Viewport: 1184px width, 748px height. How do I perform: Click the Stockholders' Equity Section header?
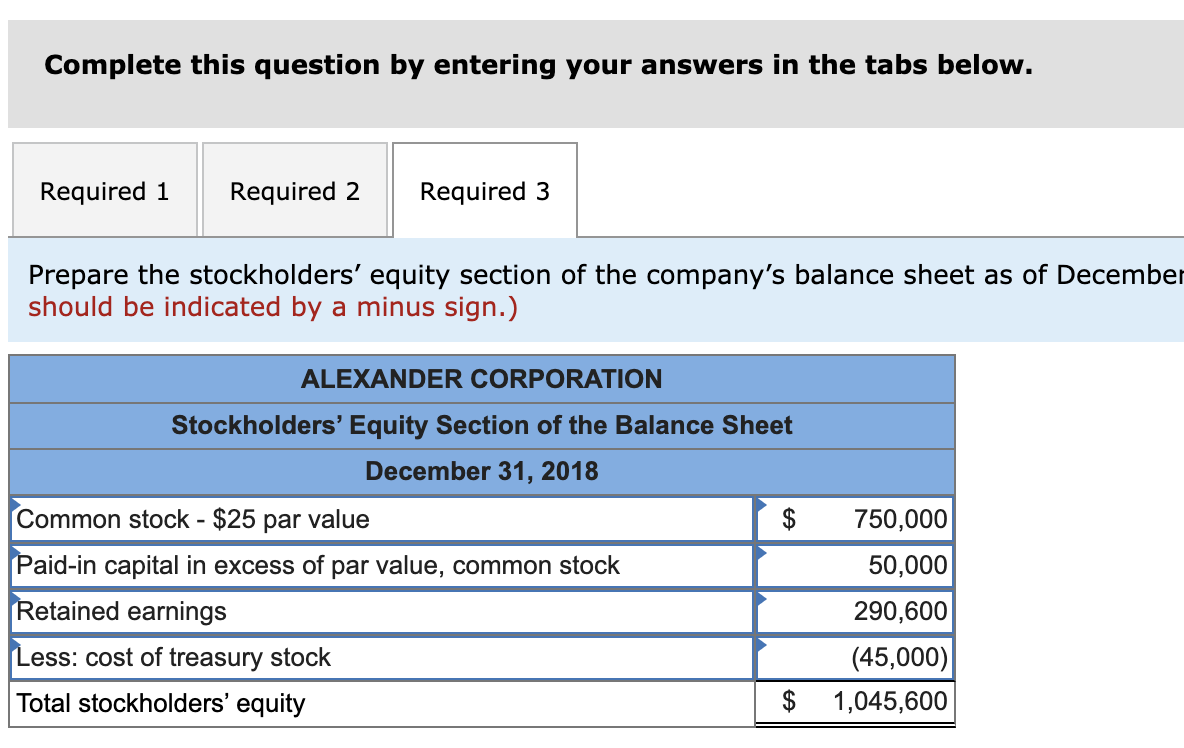[480, 425]
